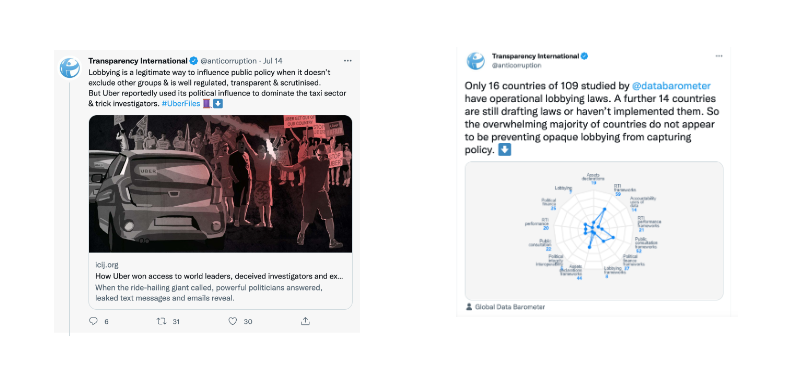Open more options menu on left tweet
Image resolution: width=790 pixels, height=376 pixels.
click(348, 60)
